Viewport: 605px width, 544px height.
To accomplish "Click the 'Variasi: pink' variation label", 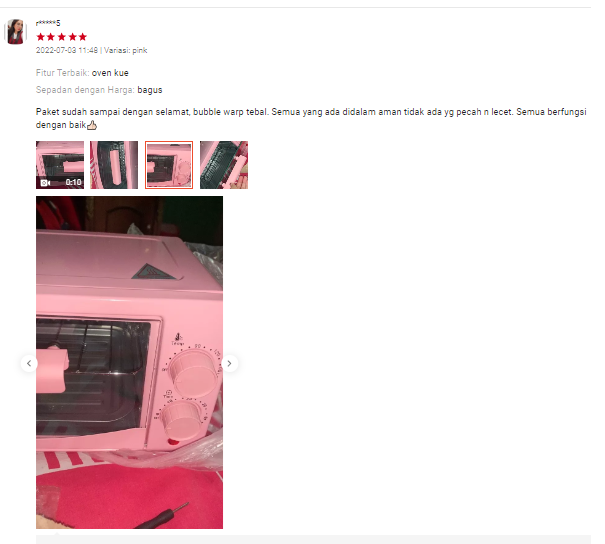I will click(125, 51).
